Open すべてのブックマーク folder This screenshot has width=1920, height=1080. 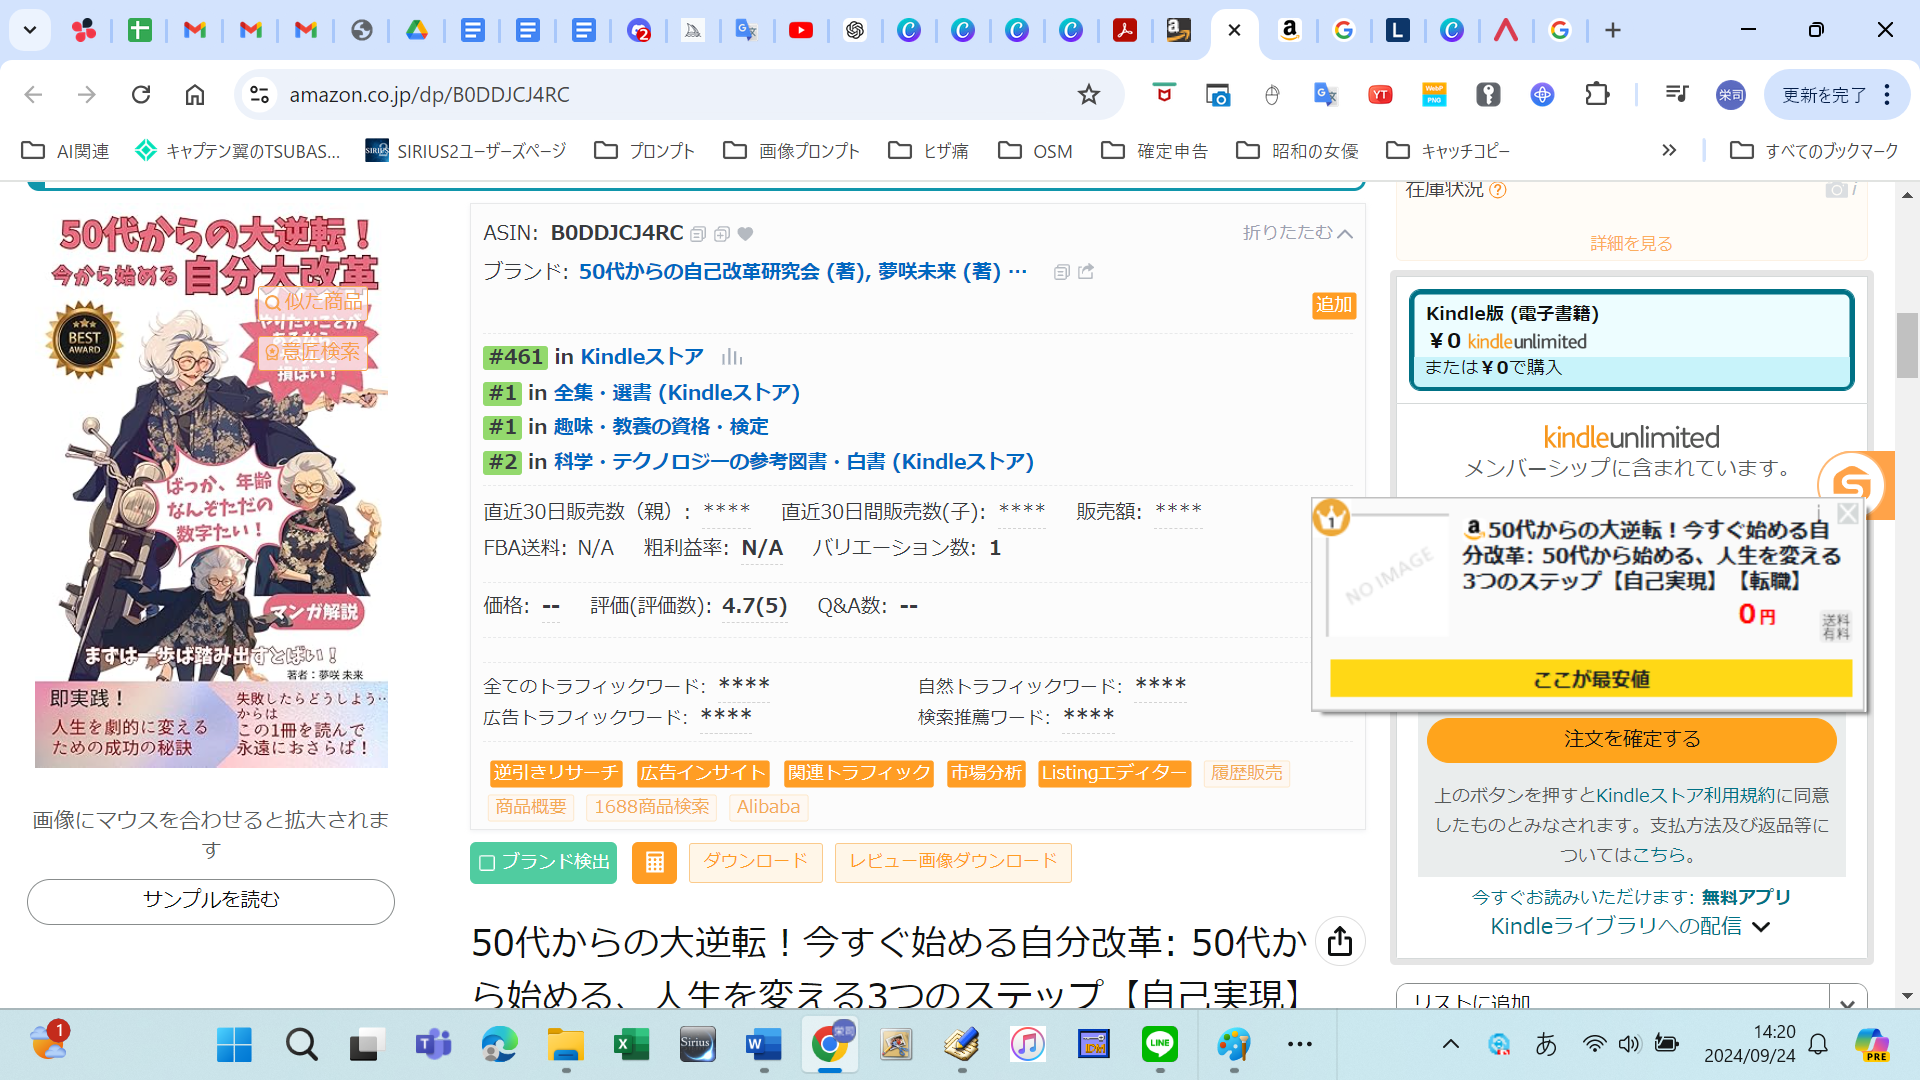[x=1815, y=150]
